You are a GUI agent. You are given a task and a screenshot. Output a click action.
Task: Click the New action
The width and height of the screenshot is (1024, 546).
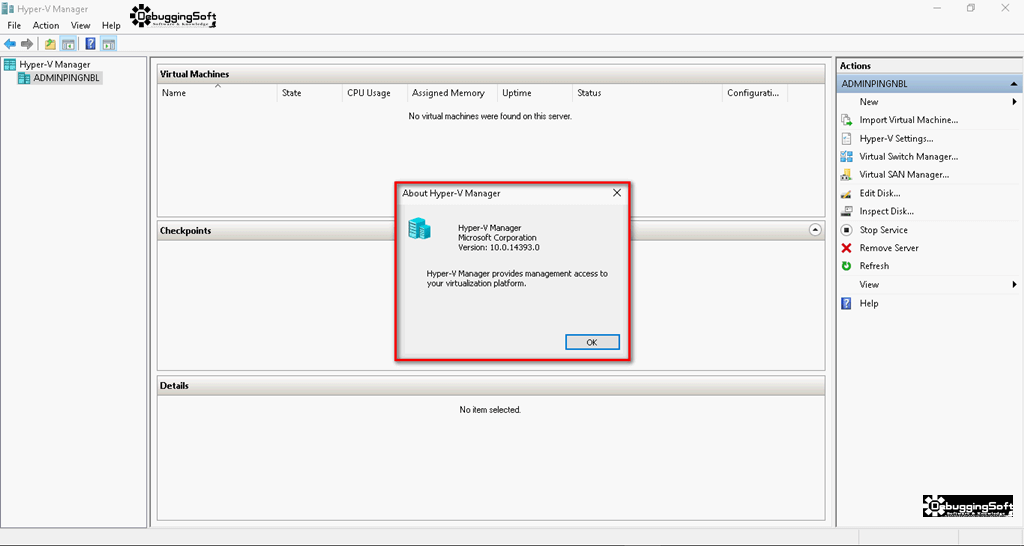(x=869, y=102)
